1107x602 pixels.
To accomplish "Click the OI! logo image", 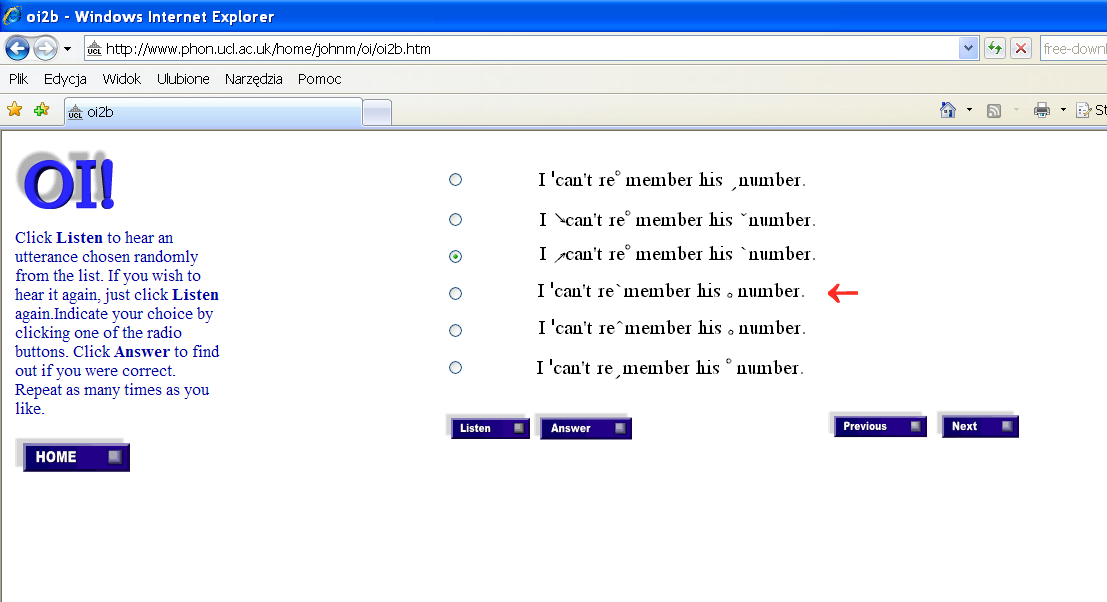I will (x=65, y=181).
